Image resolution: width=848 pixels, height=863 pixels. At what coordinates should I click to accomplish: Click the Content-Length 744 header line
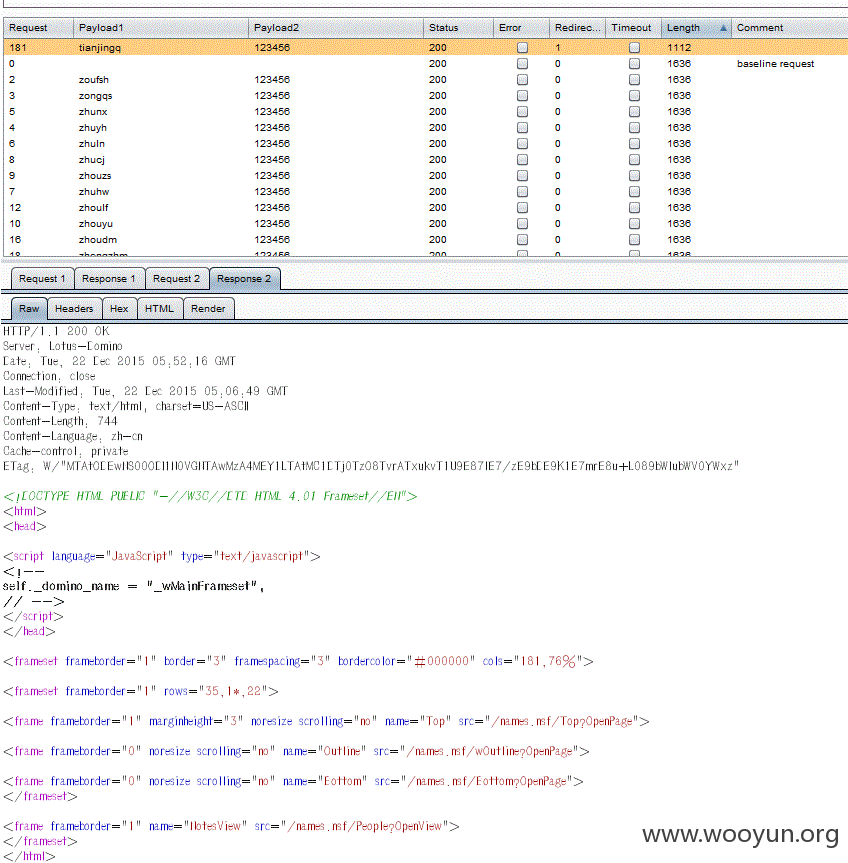[x=60, y=422]
